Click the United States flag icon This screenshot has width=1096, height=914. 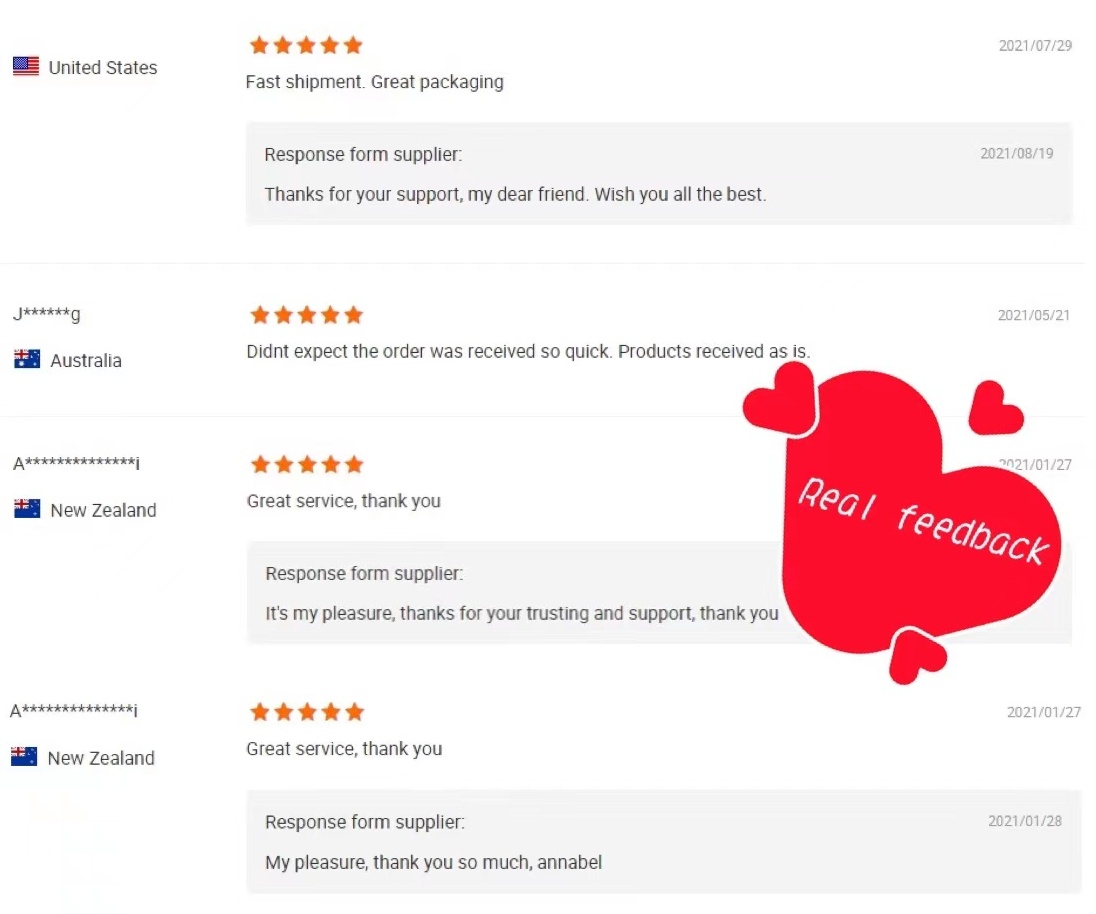26,67
